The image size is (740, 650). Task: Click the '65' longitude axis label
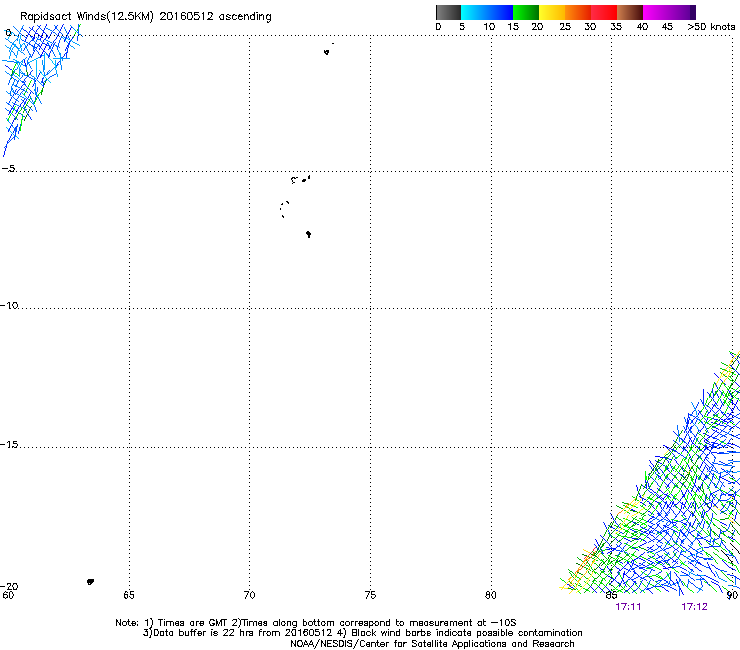(x=129, y=595)
